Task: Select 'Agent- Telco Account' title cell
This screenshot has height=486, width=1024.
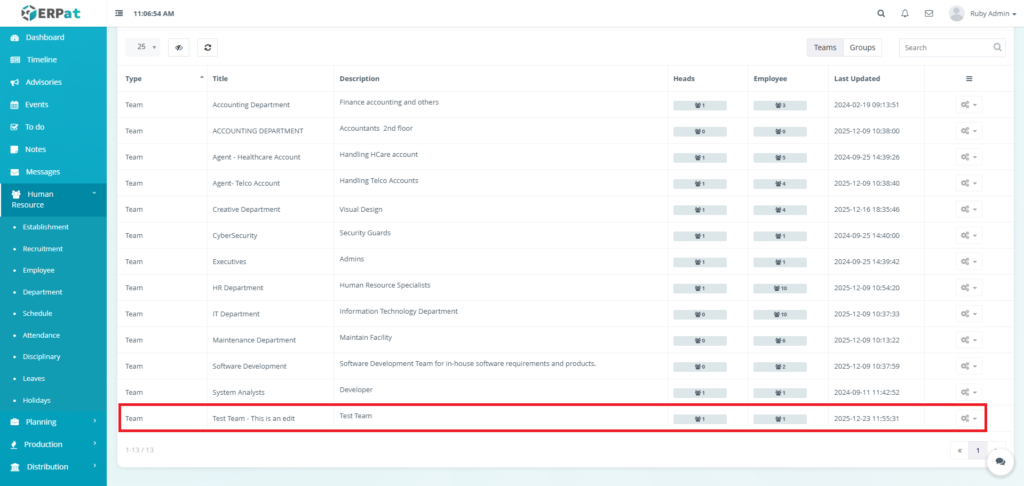Action: click(246, 183)
